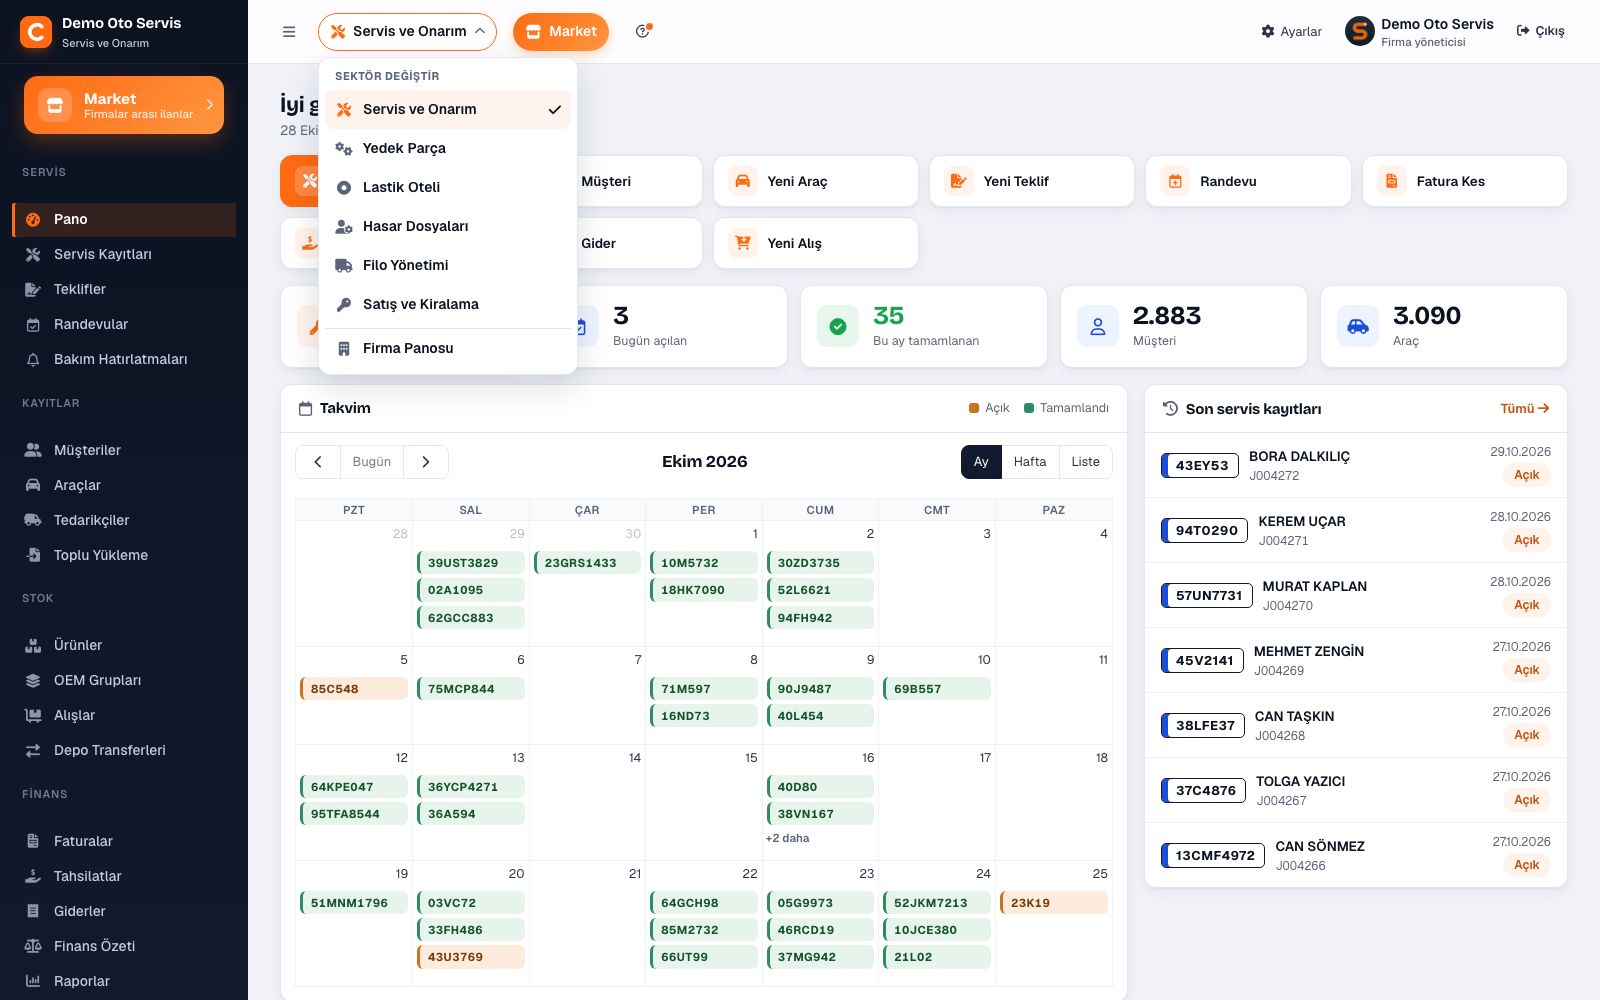Expand the +2 daha calendar link
This screenshot has width=1600, height=1000.
click(x=788, y=838)
